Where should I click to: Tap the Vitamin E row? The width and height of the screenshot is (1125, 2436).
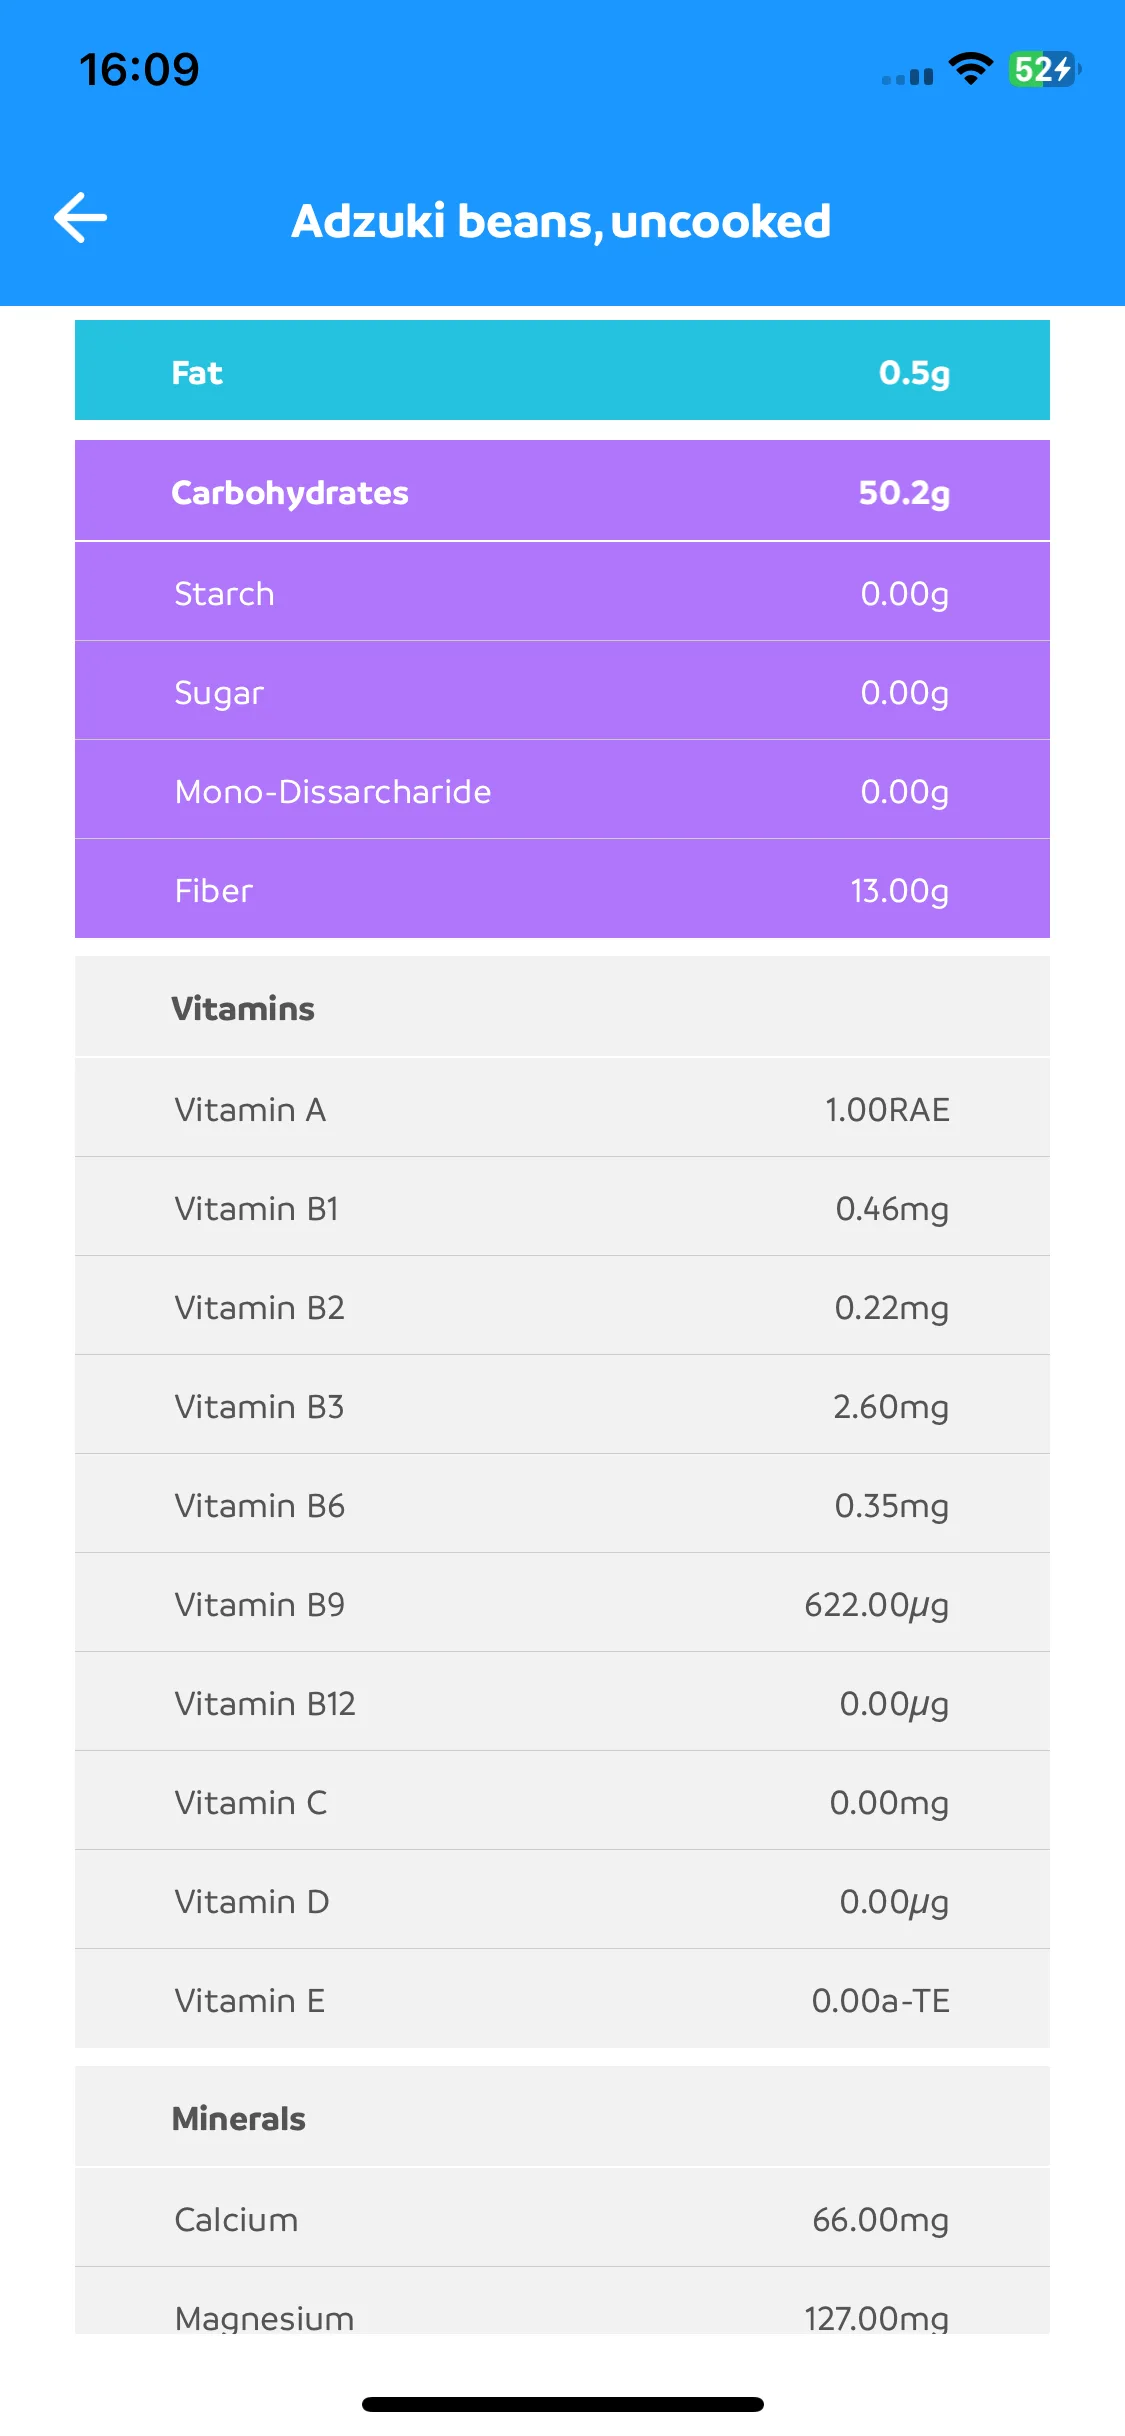pos(562,1999)
